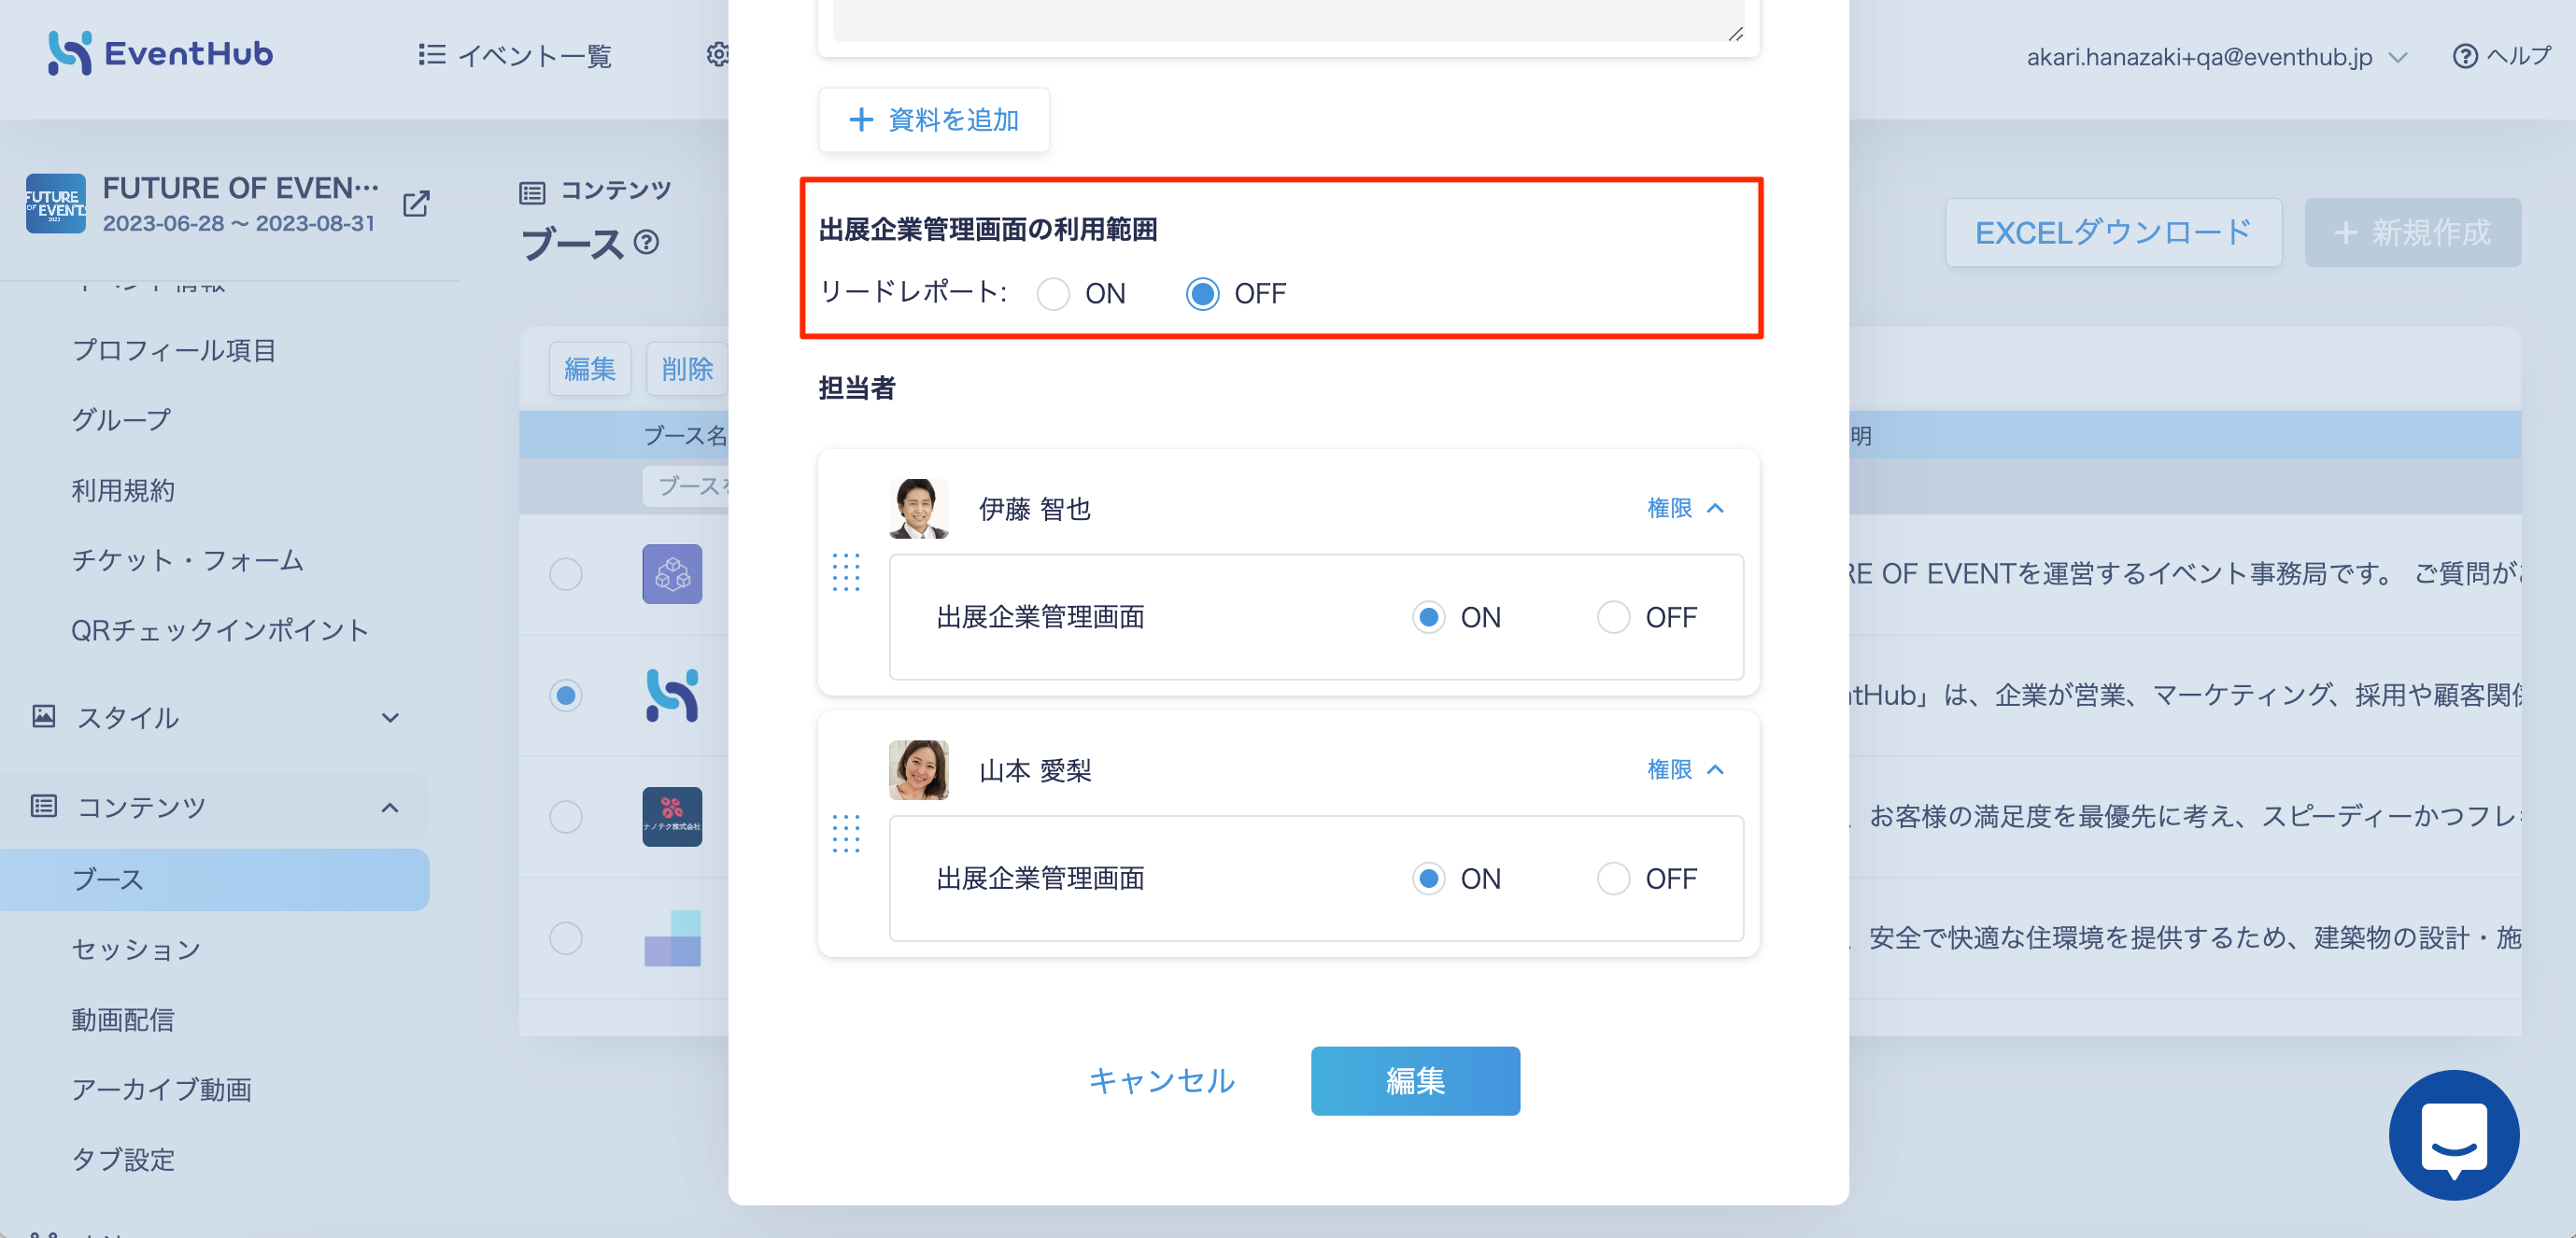This screenshot has height=1238, width=2576.
Task: Click the EventHub booth logo in table
Action: pyautogui.click(x=672, y=695)
